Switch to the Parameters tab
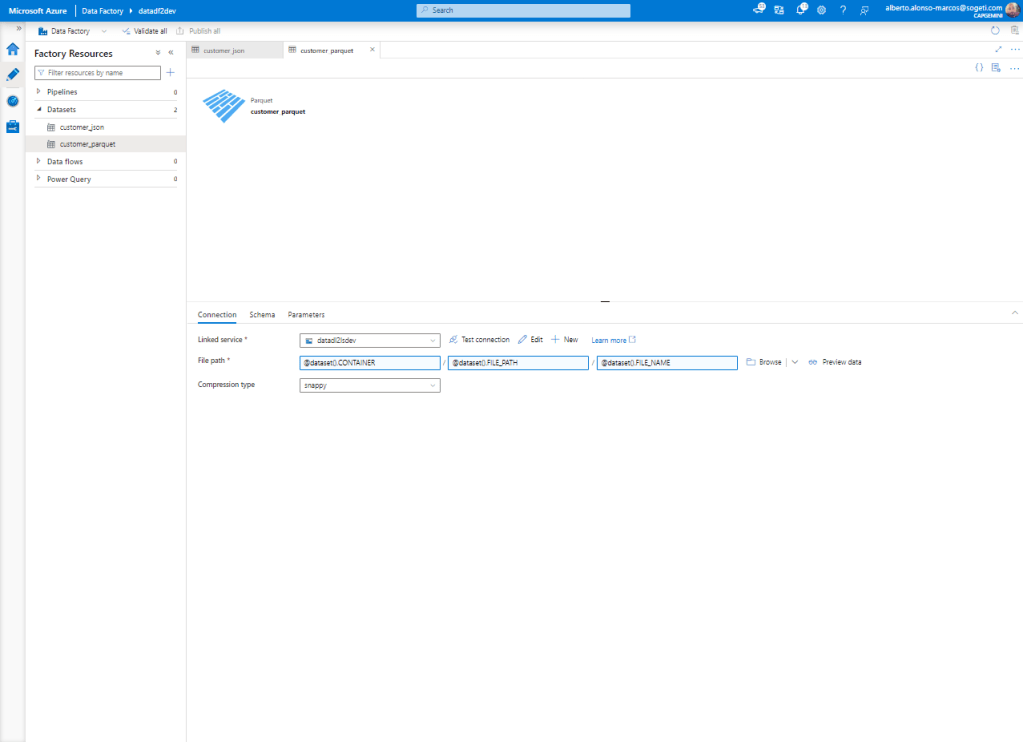Screen dimensions: 1023x742 pyautogui.click(x=306, y=315)
